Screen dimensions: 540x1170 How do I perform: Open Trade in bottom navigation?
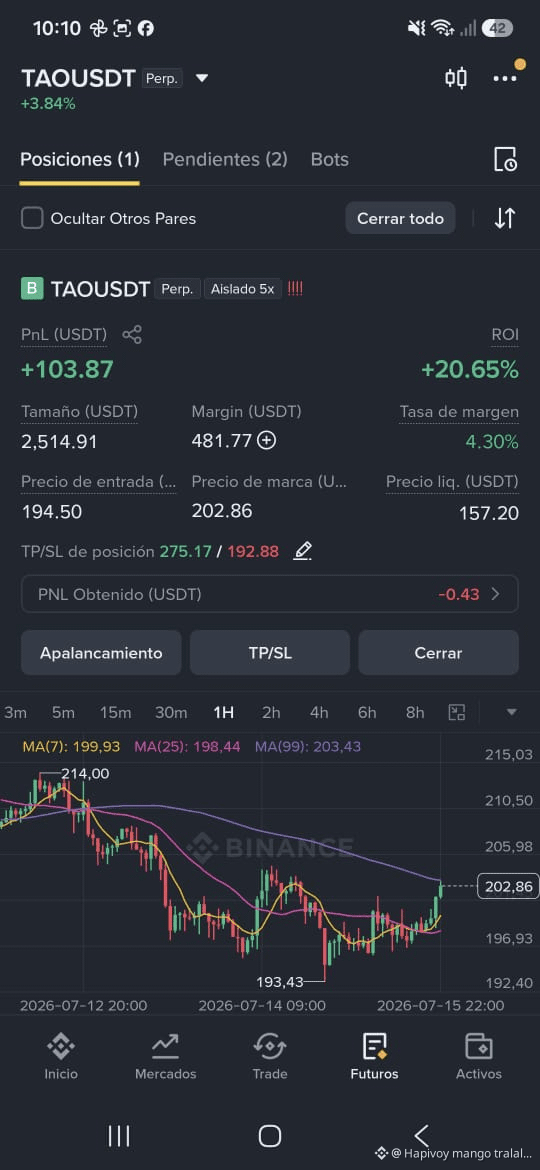[x=270, y=1057]
